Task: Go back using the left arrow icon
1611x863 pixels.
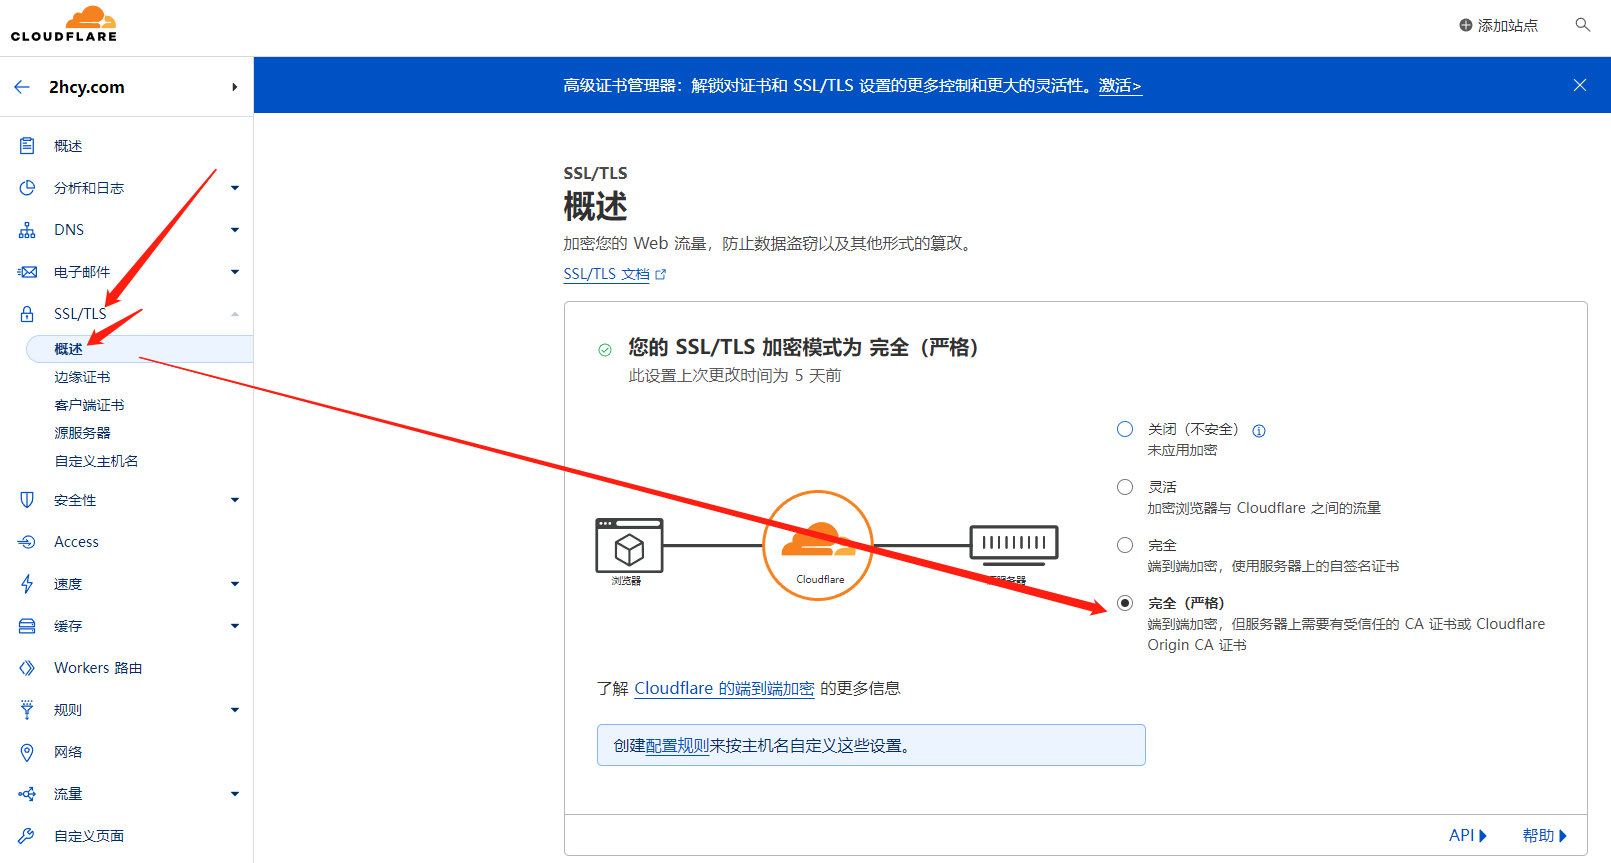Action: [22, 87]
